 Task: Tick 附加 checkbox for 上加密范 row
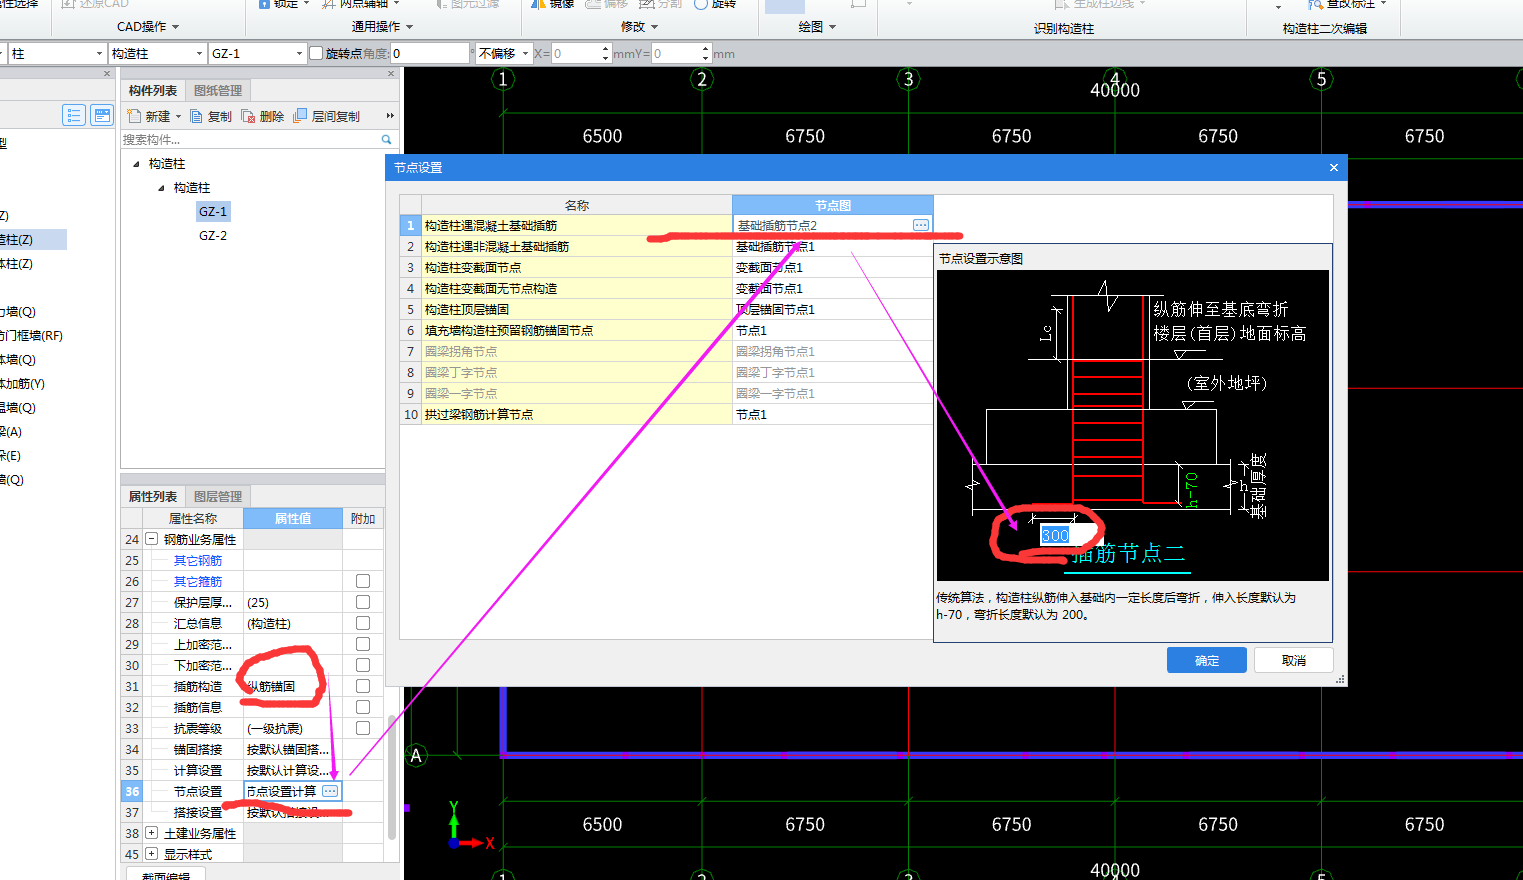(363, 644)
